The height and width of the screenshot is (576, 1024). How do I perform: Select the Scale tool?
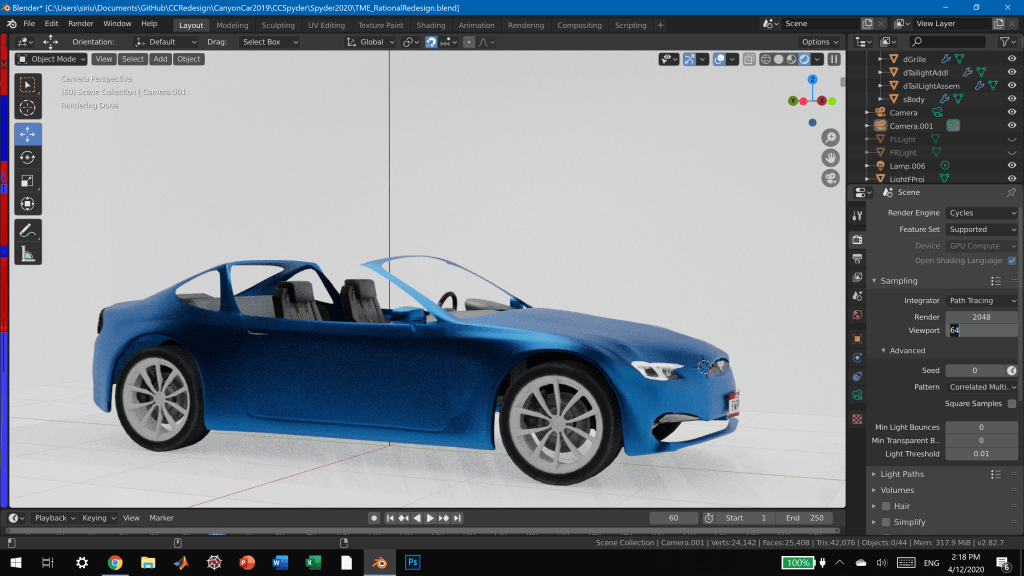pos(28,181)
